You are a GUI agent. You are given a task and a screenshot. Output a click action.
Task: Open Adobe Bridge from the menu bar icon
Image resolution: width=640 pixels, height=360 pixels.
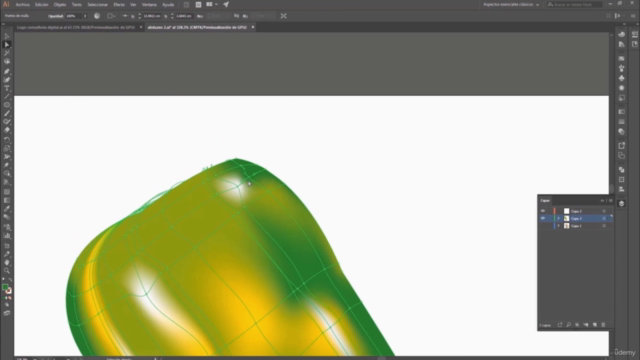click(x=186, y=4)
